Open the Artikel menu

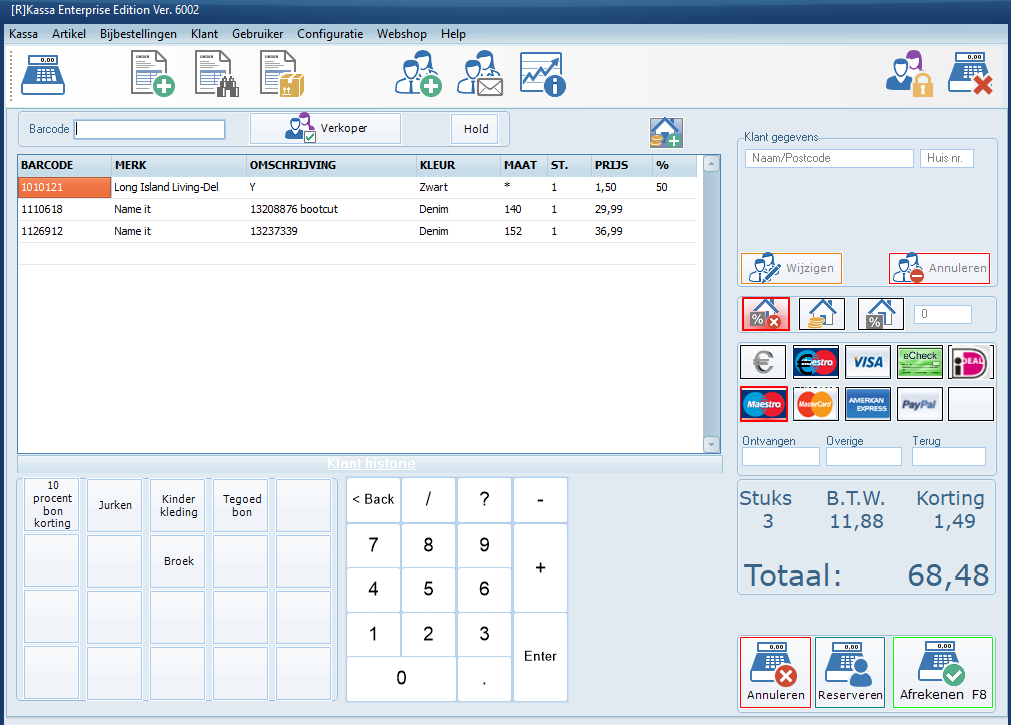[69, 34]
